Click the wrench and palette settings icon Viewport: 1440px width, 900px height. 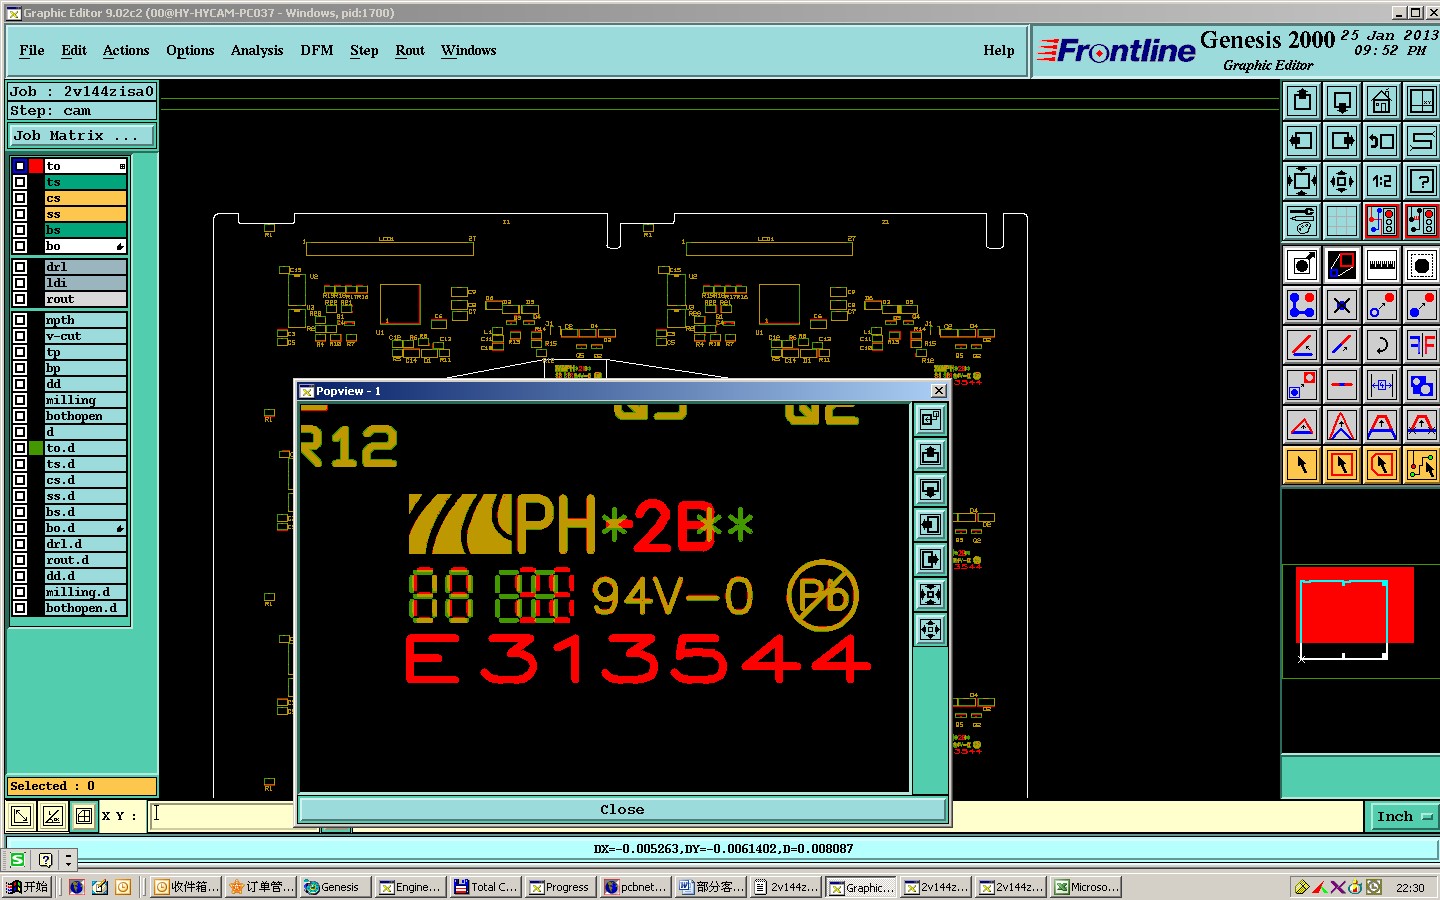click(x=1302, y=221)
